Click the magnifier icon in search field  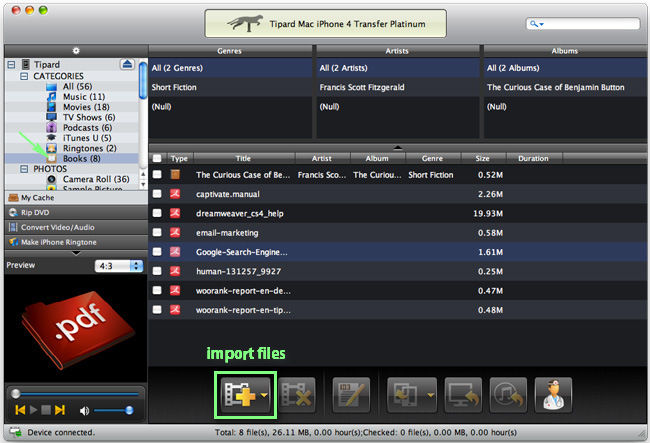(x=534, y=24)
